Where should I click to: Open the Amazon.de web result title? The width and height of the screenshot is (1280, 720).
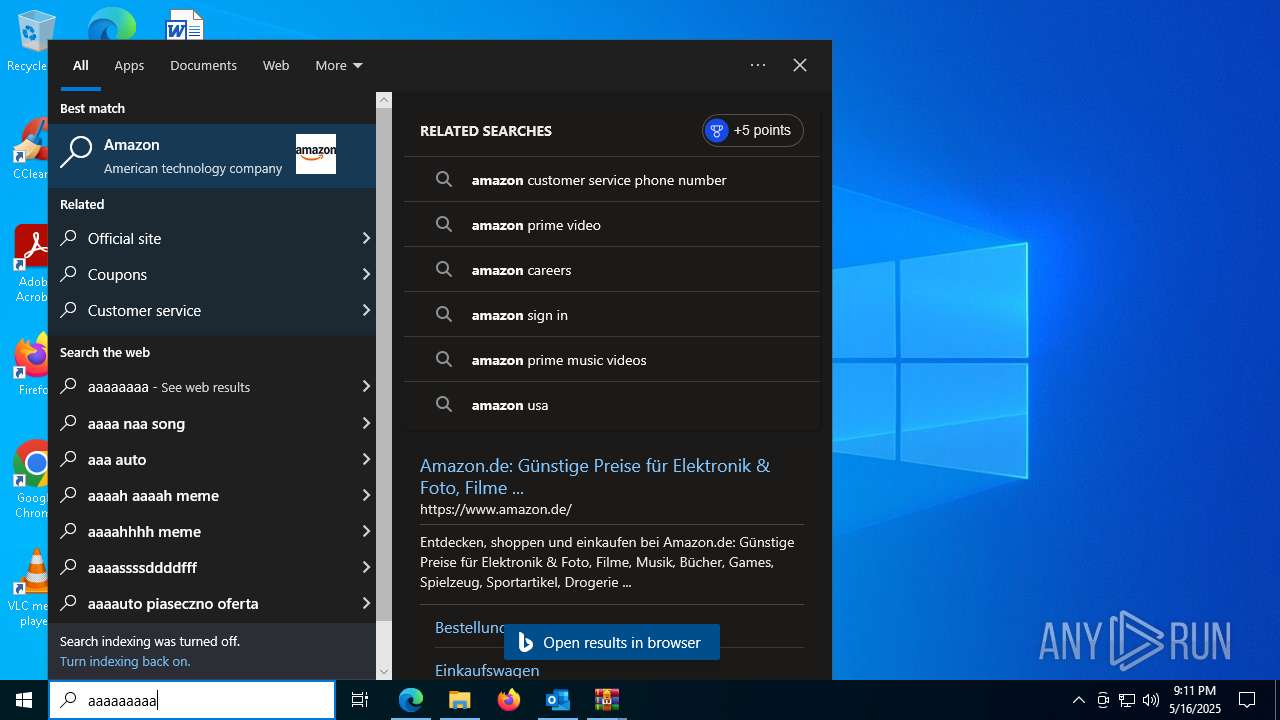(x=595, y=476)
